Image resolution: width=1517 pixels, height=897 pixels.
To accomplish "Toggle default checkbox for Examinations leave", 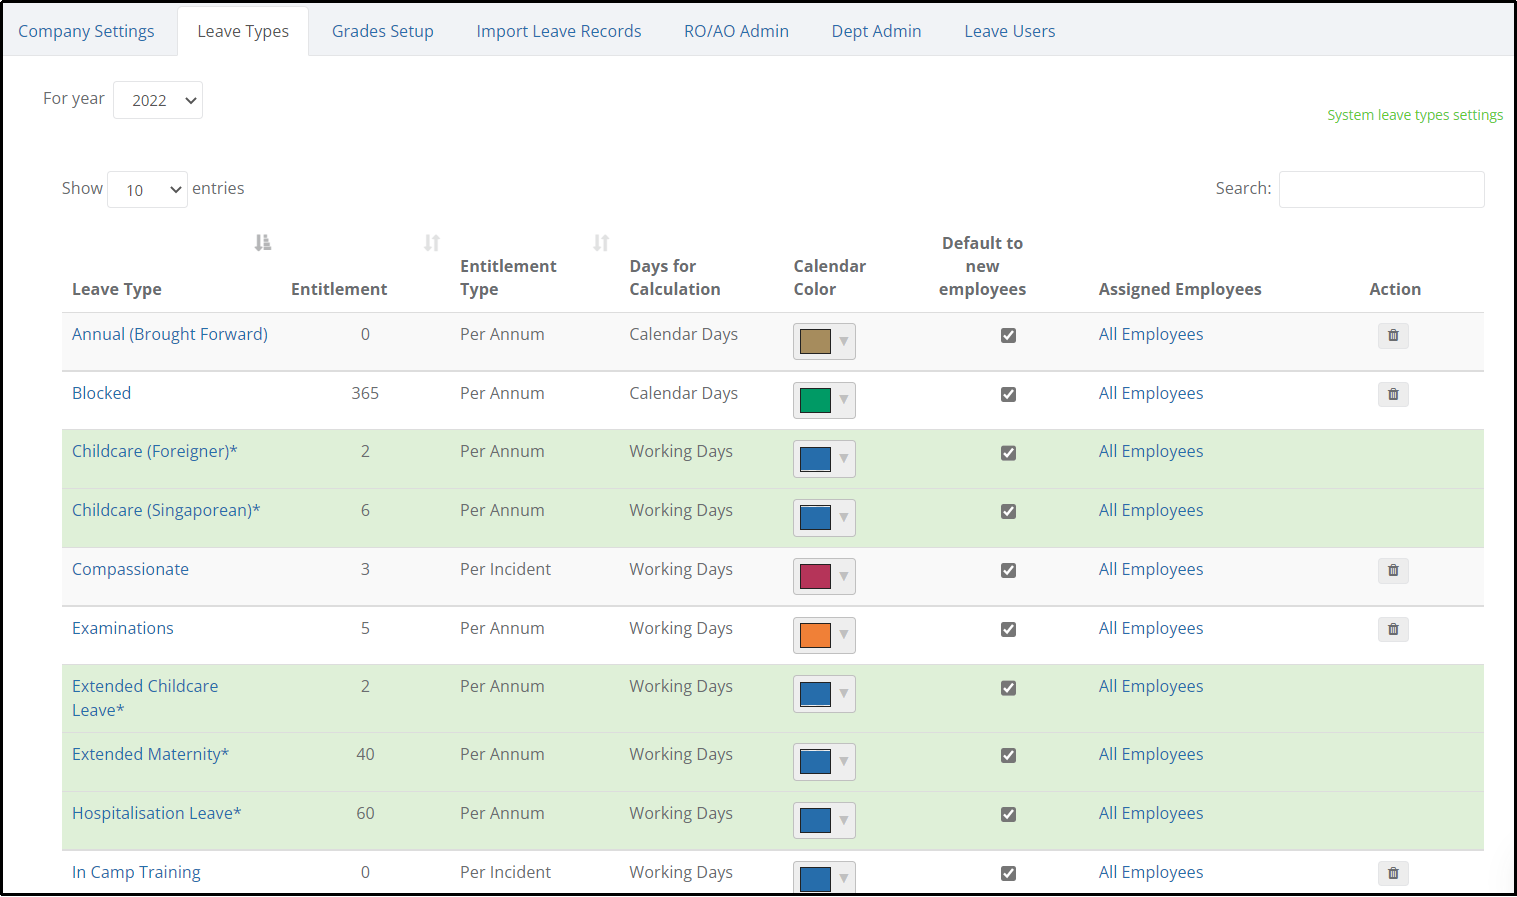I will [x=1008, y=630].
